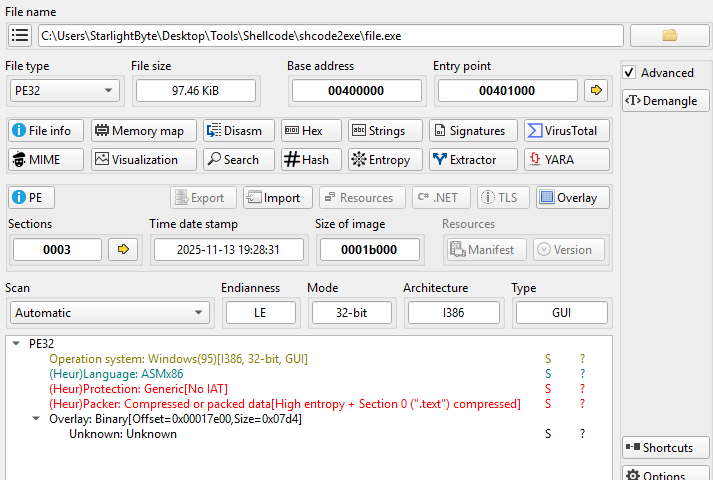Open the Hash calculator

tap(306, 159)
